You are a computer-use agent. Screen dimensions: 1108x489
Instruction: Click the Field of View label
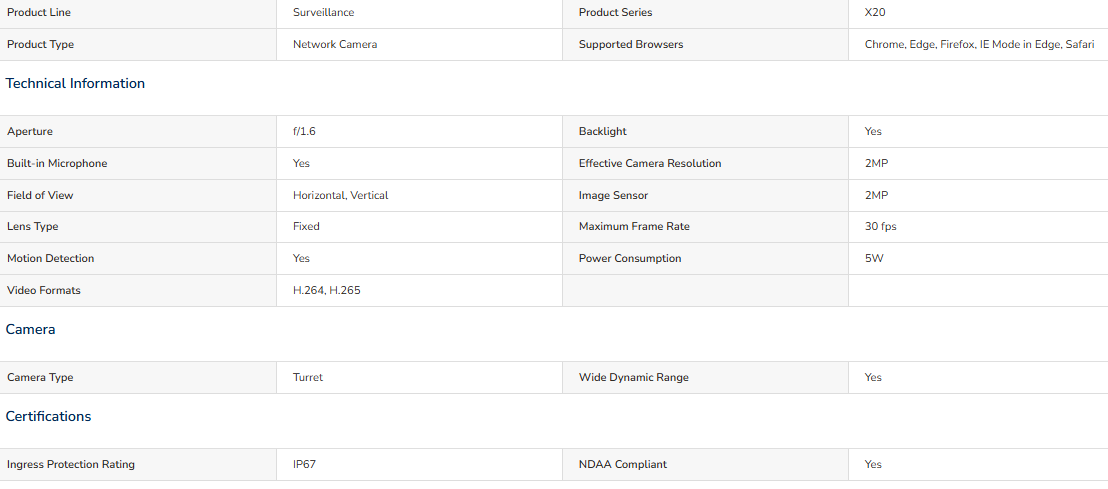(x=40, y=195)
